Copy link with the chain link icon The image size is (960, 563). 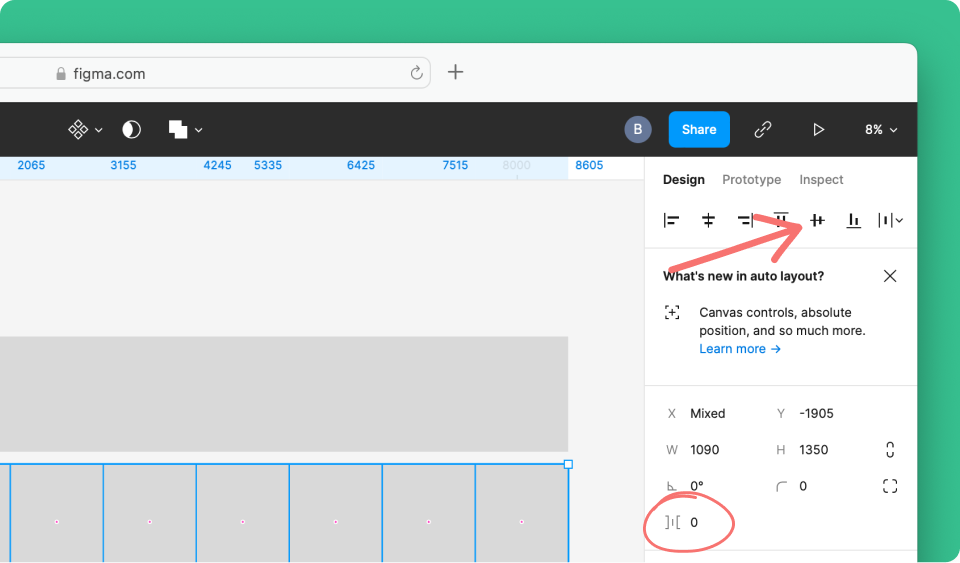pyautogui.click(x=763, y=129)
